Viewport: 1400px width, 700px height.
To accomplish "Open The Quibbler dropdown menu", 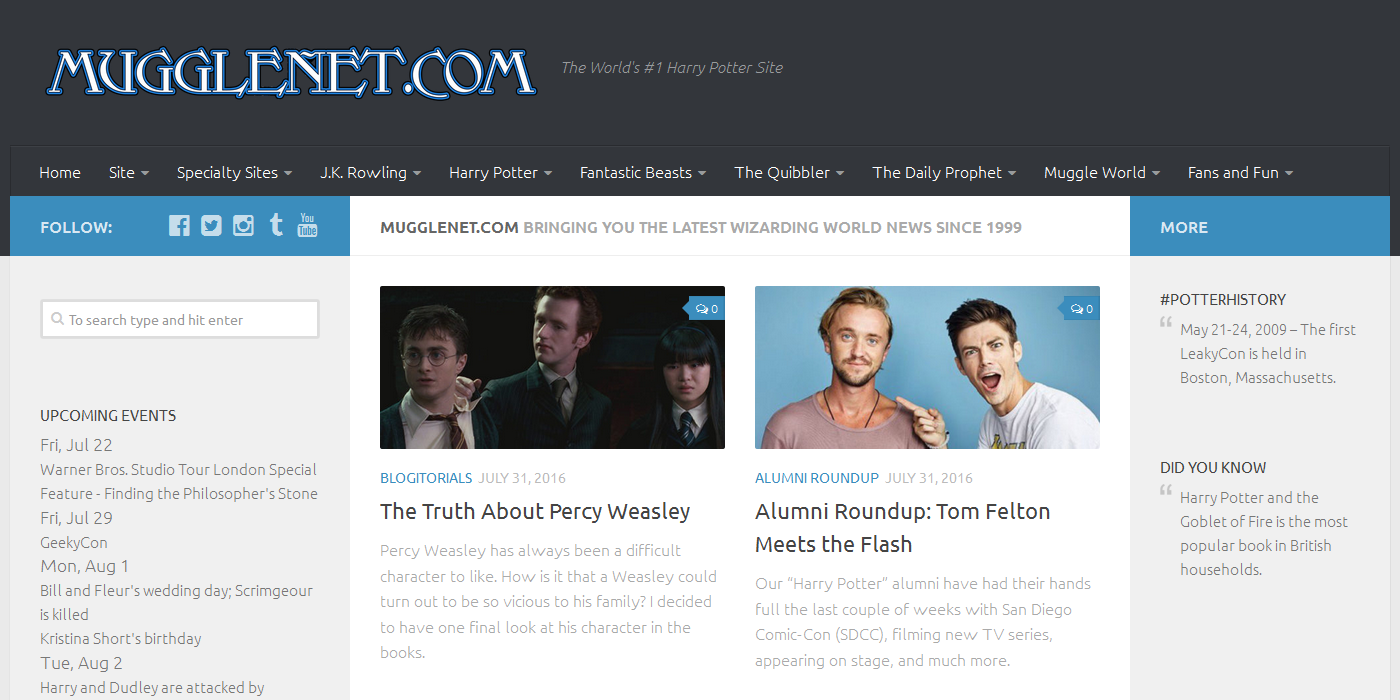I will click(x=790, y=172).
